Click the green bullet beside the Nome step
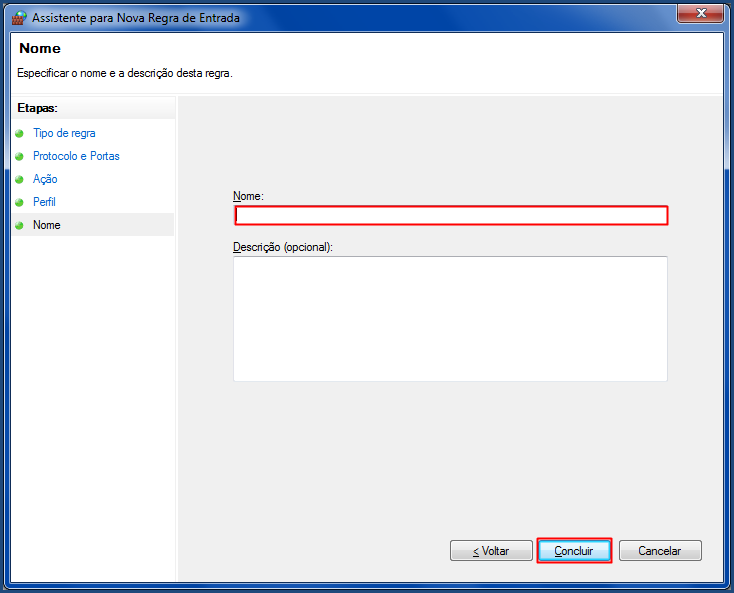Image resolution: width=734 pixels, height=593 pixels. tap(19, 225)
